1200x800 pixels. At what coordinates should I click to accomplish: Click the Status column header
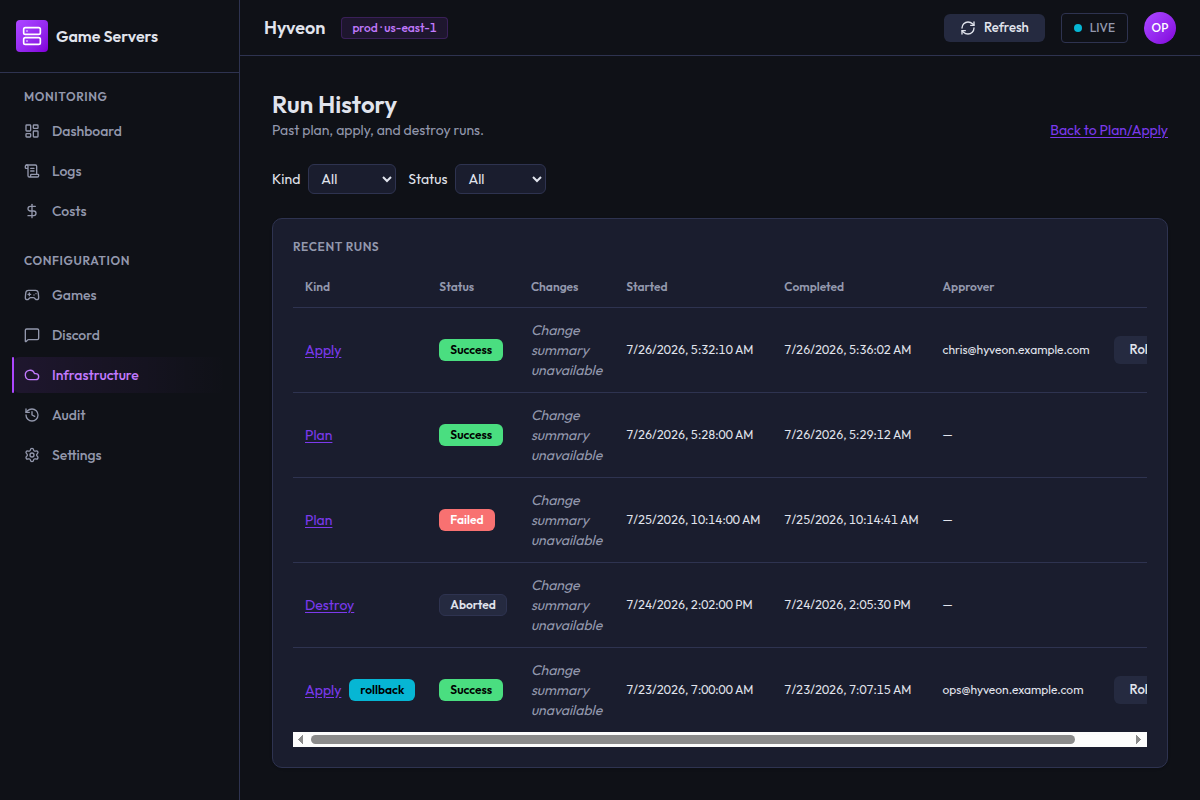point(457,287)
